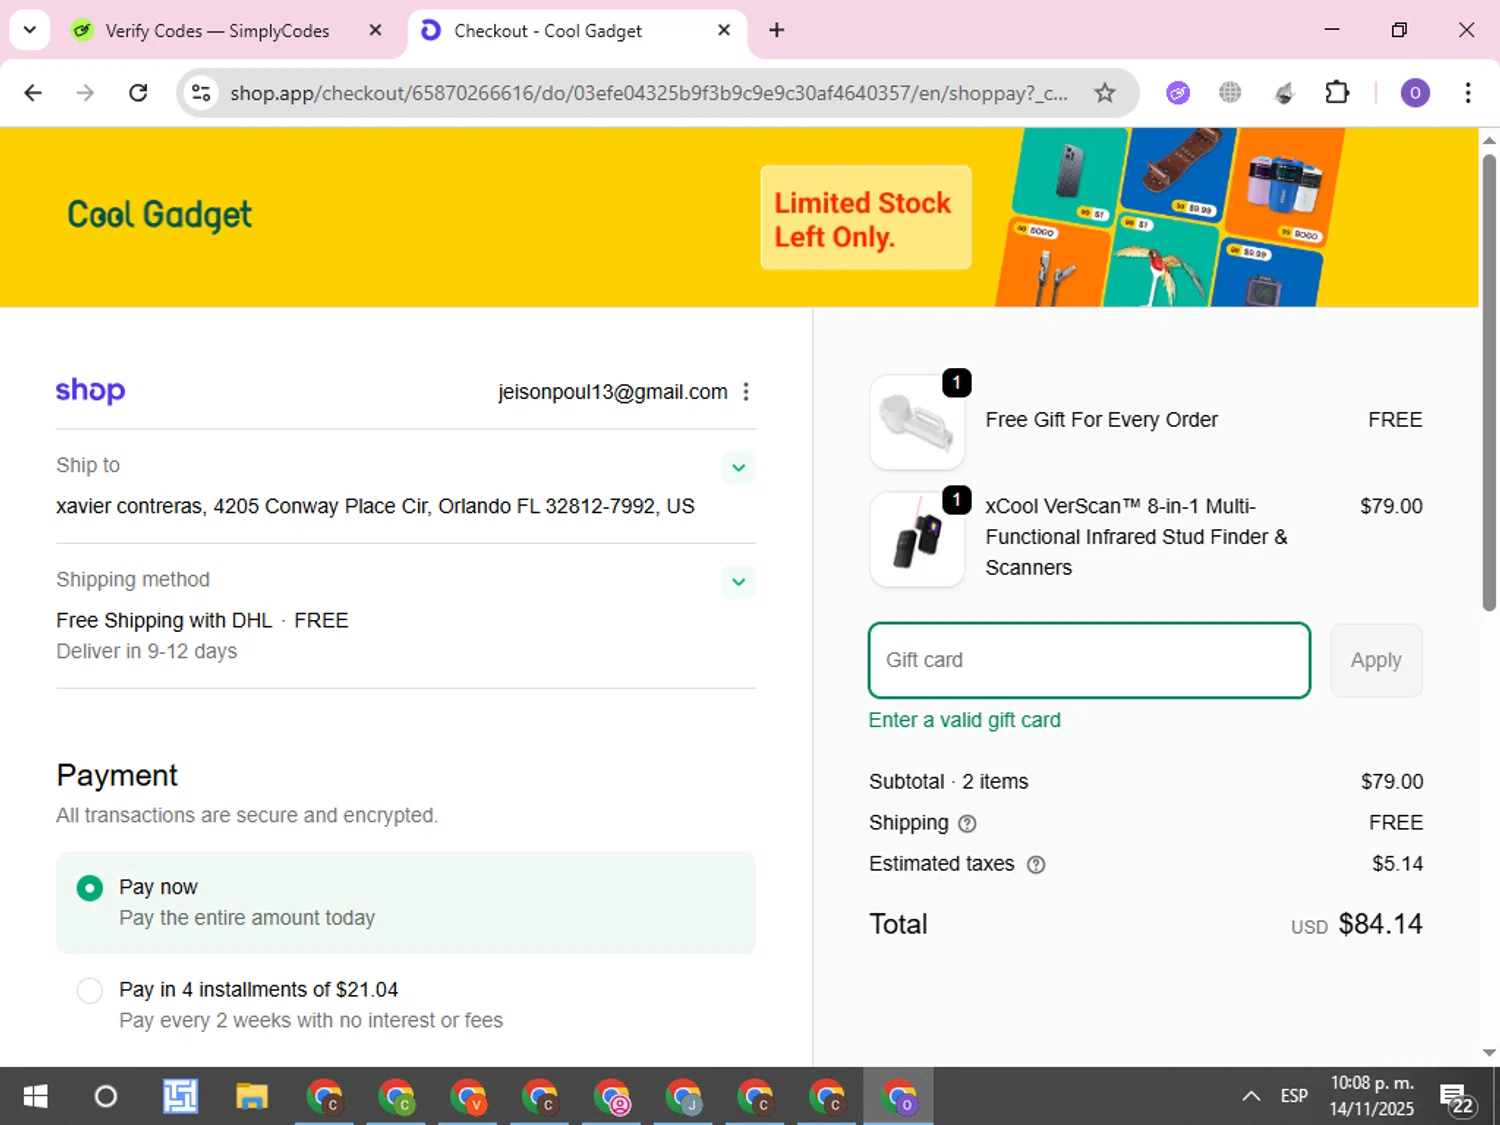Viewport: 1500px width, 1125px height.
Task: Switch to Verify Codes — SimplyCodes tab
Action: (217, 31)
